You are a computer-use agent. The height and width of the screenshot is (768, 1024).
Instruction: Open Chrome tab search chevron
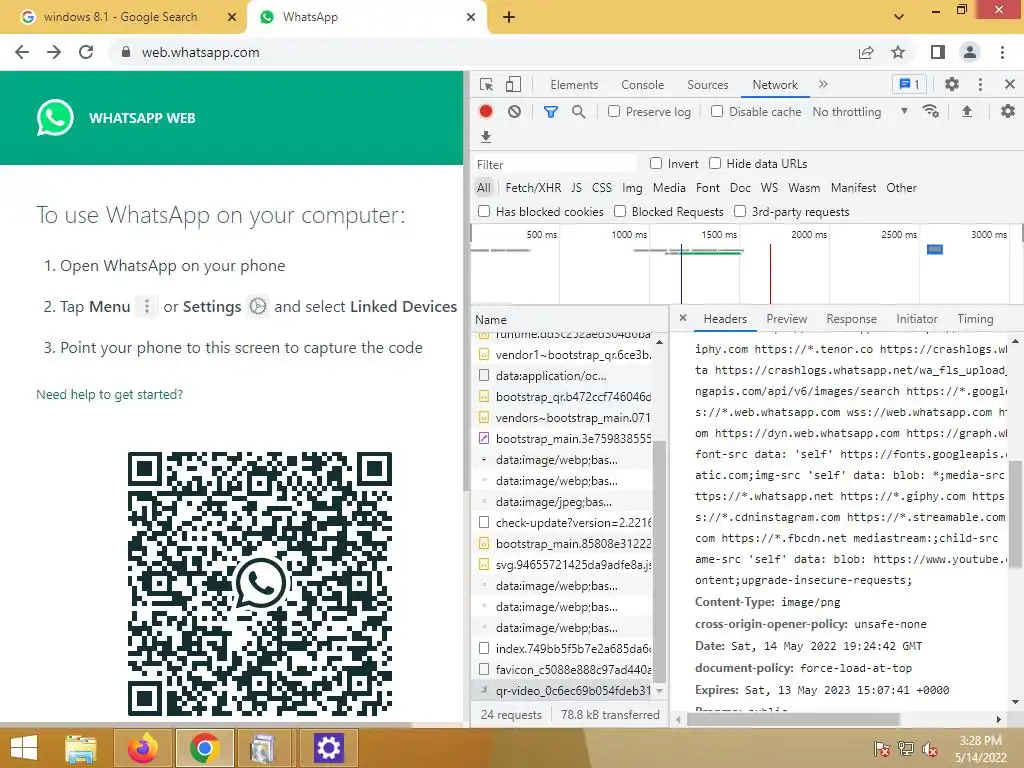coord(899,17)
